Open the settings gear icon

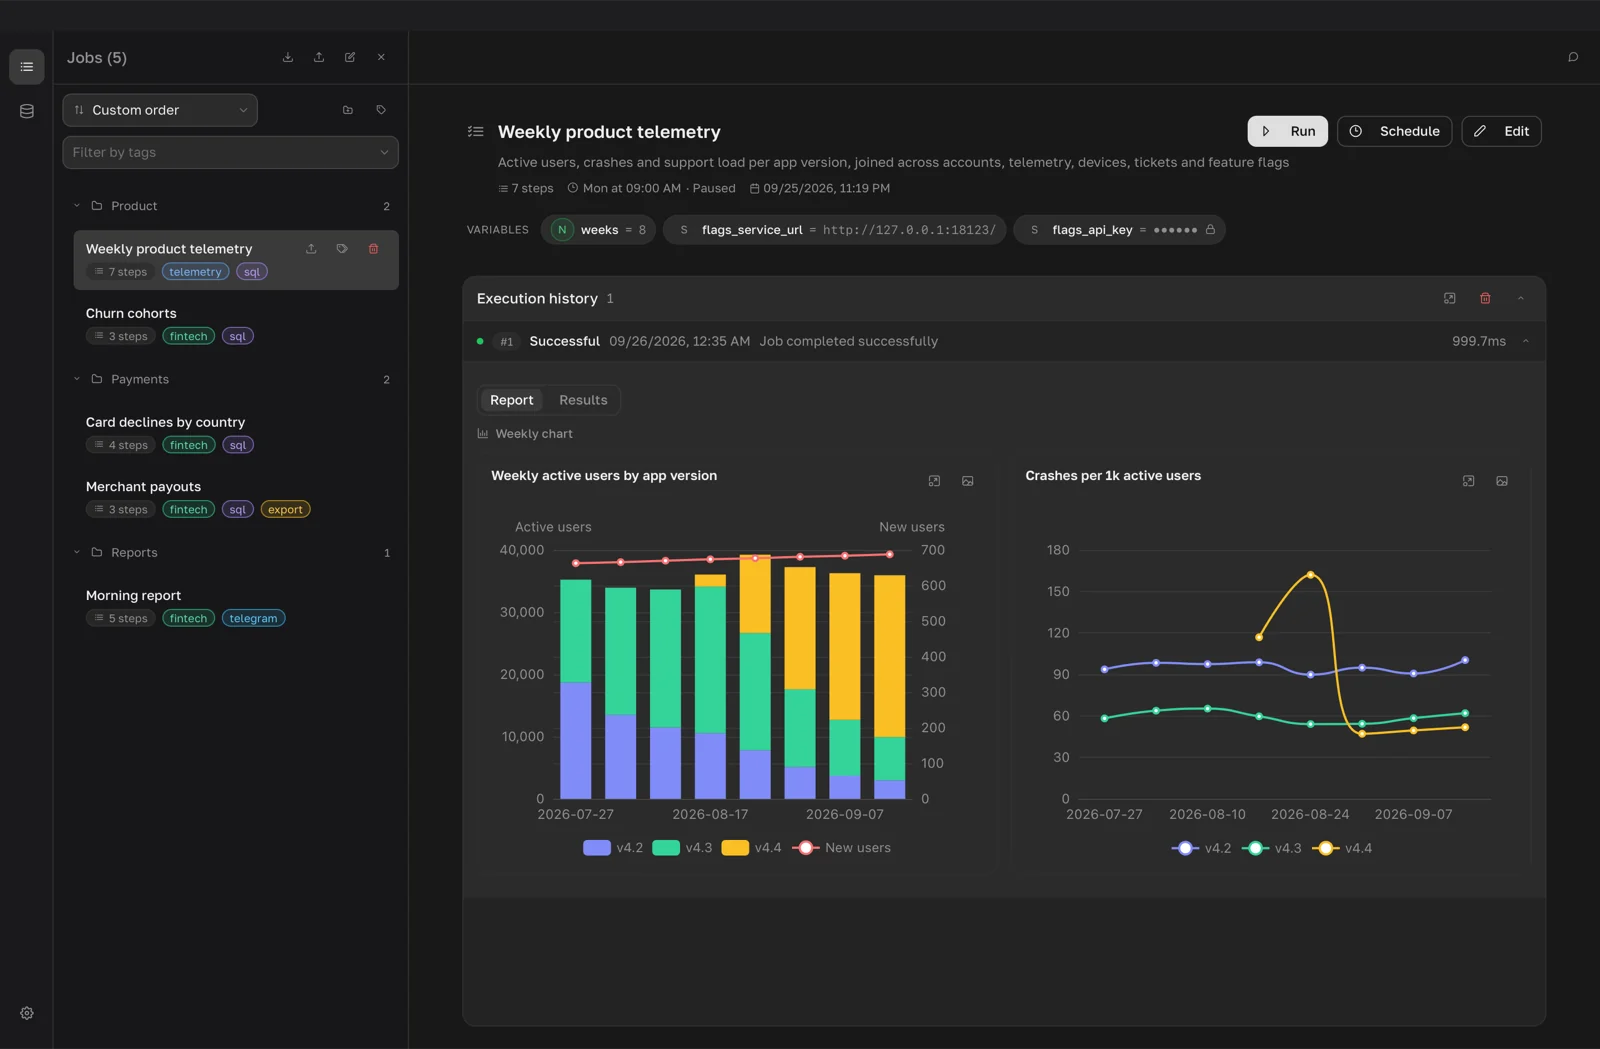click(27, 1013)
